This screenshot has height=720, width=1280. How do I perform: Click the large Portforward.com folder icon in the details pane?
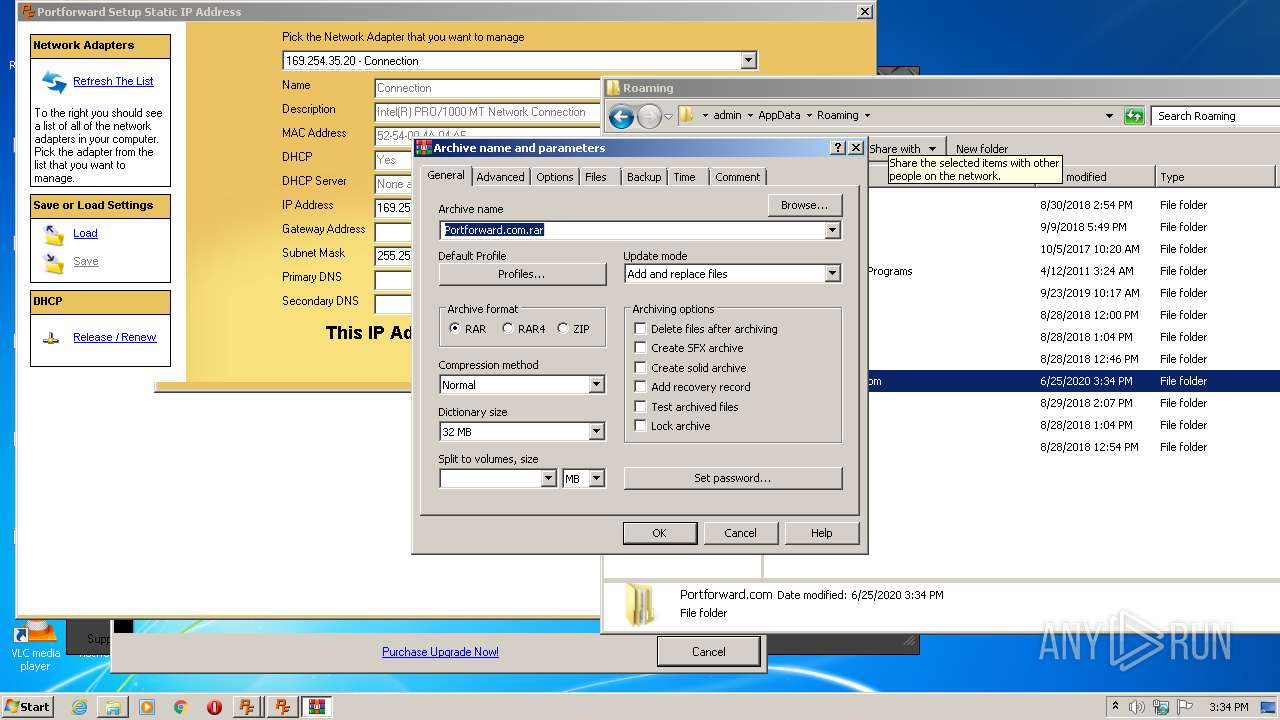pos(640,604)
